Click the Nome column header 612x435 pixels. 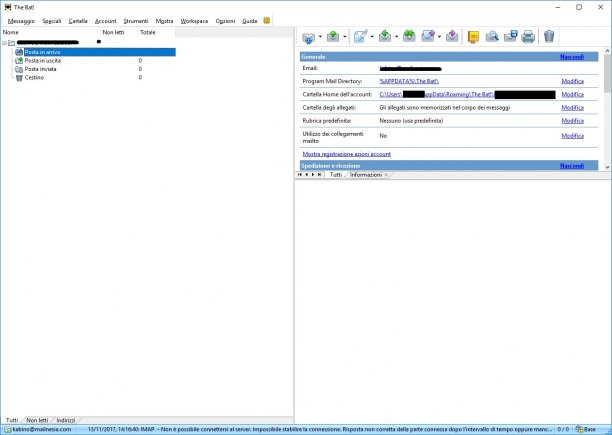click(x=50, y=32)
